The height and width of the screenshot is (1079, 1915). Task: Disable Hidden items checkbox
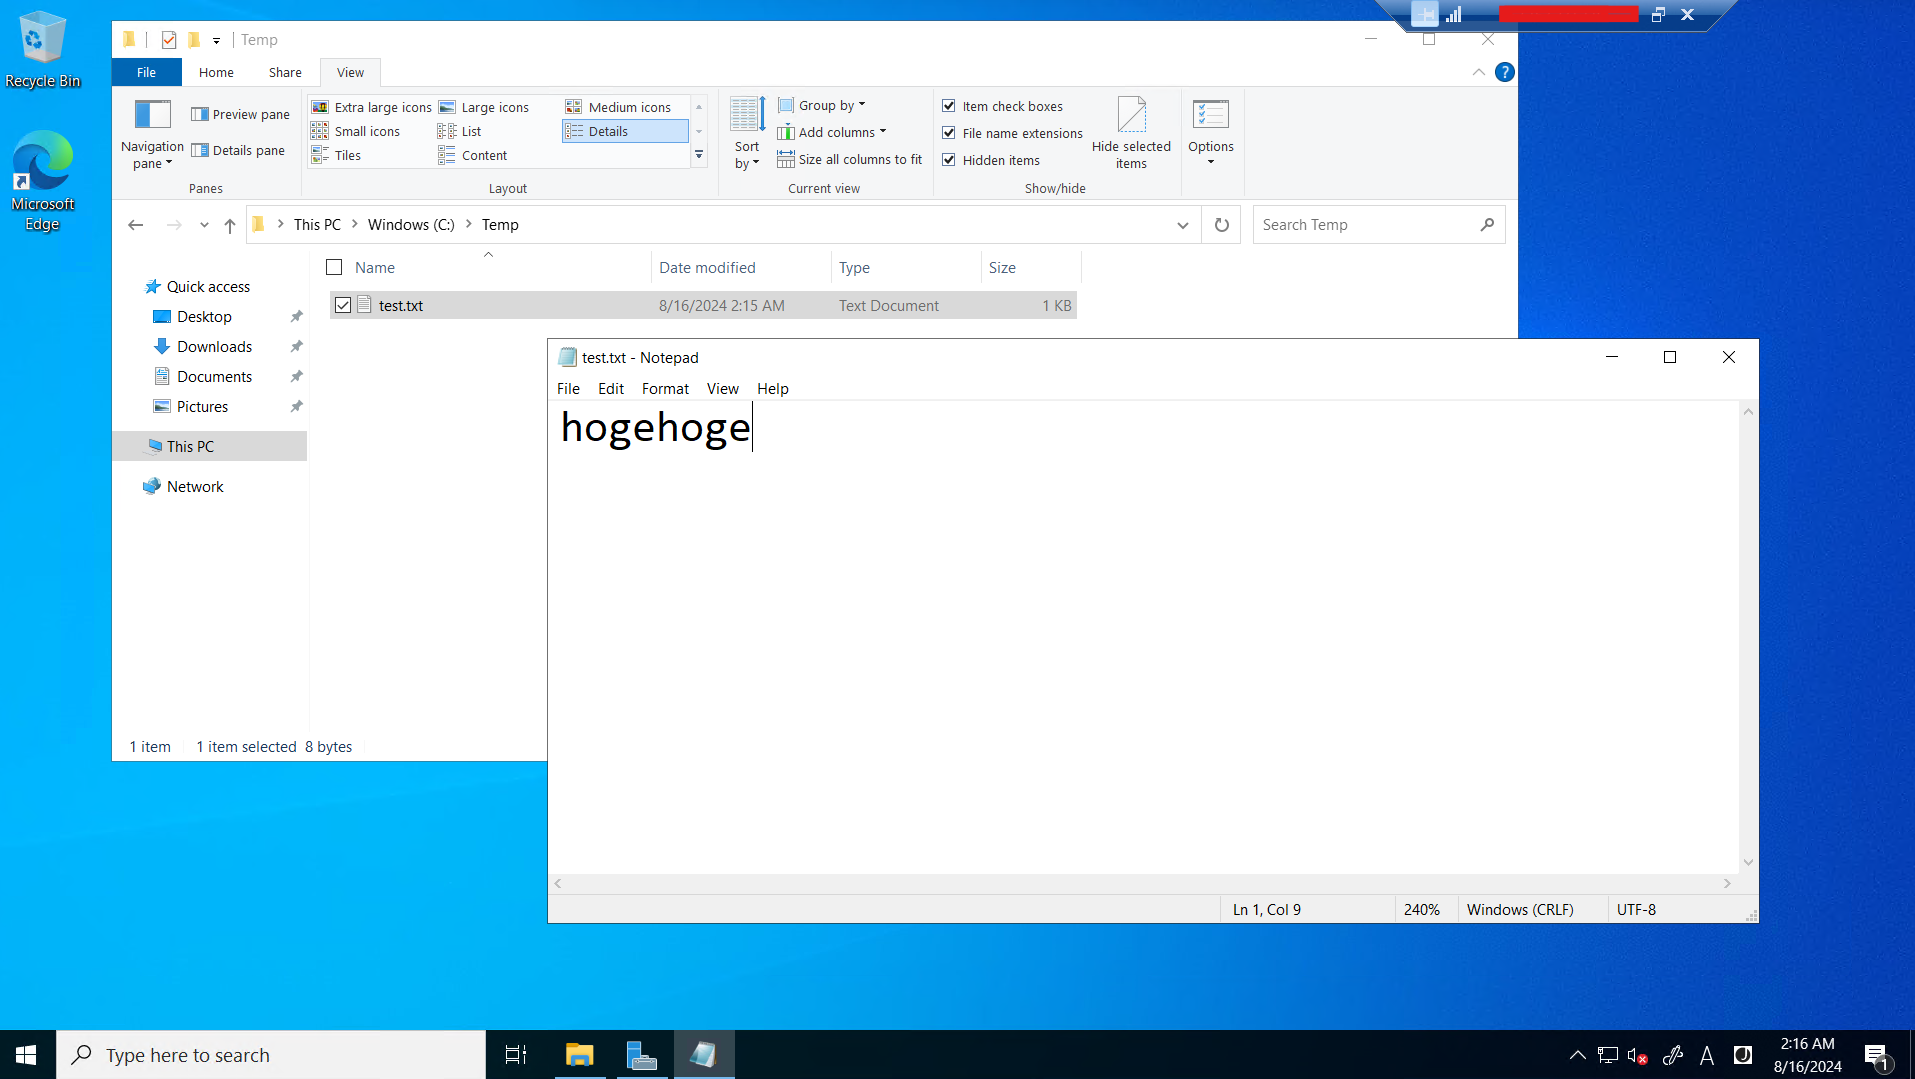click(949, 160)
